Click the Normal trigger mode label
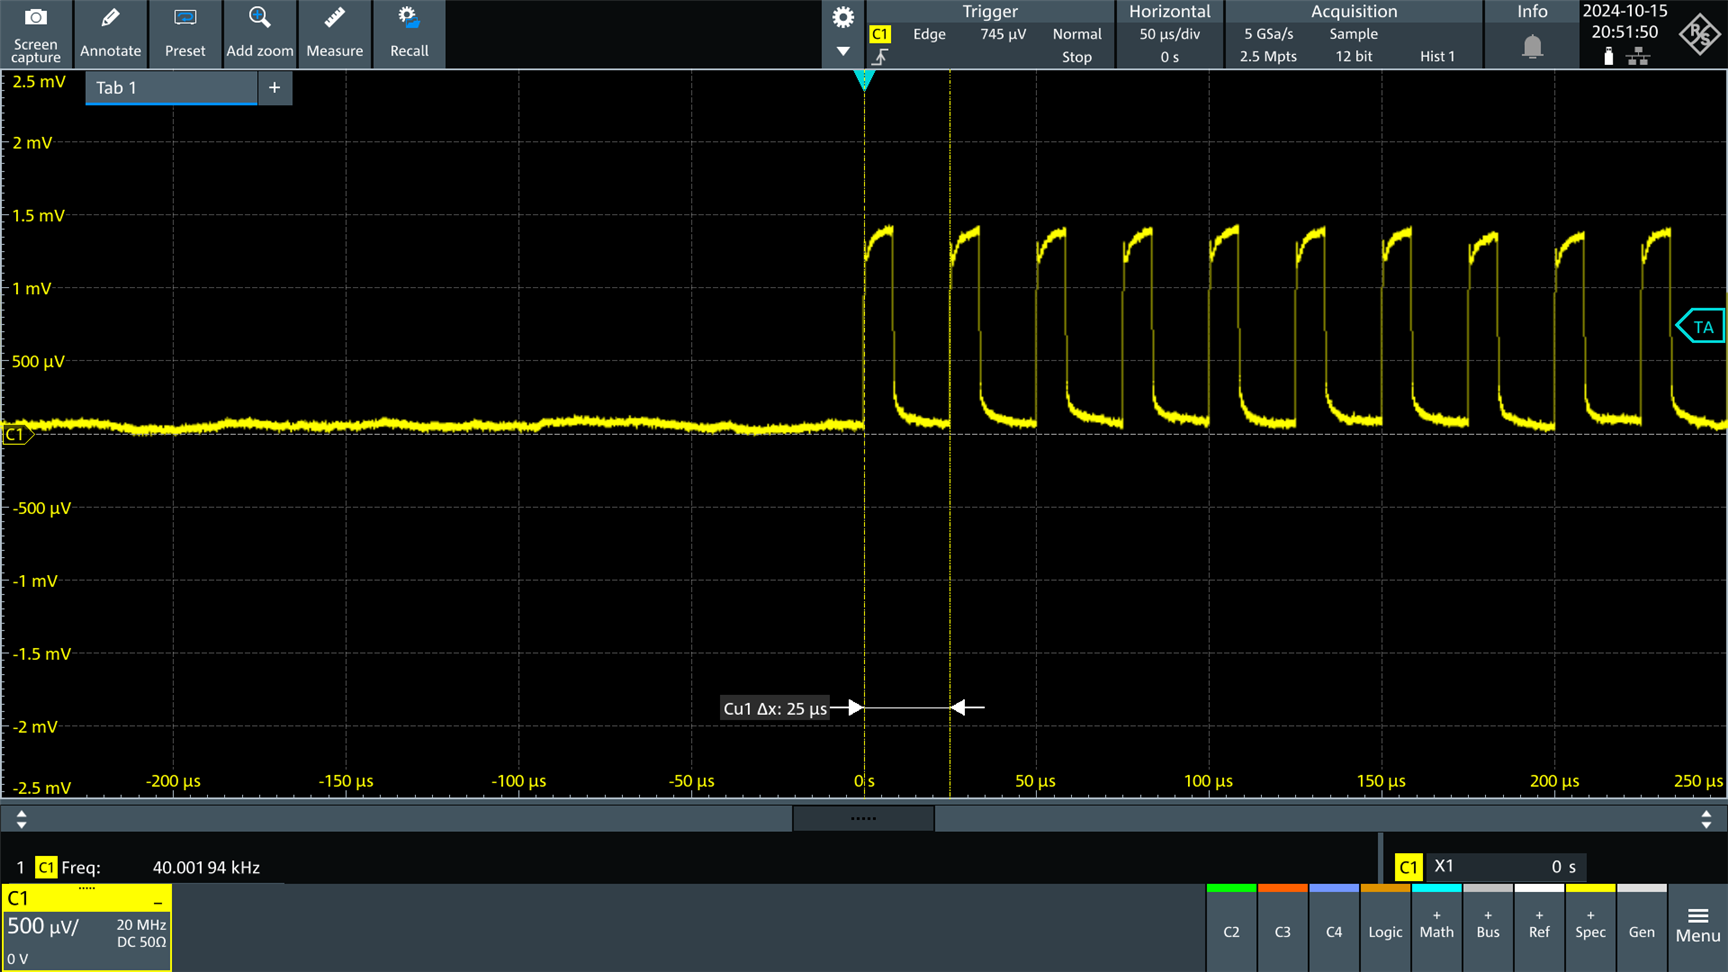Viewport: 1728px width, 972px height. tap(1077, 34)
